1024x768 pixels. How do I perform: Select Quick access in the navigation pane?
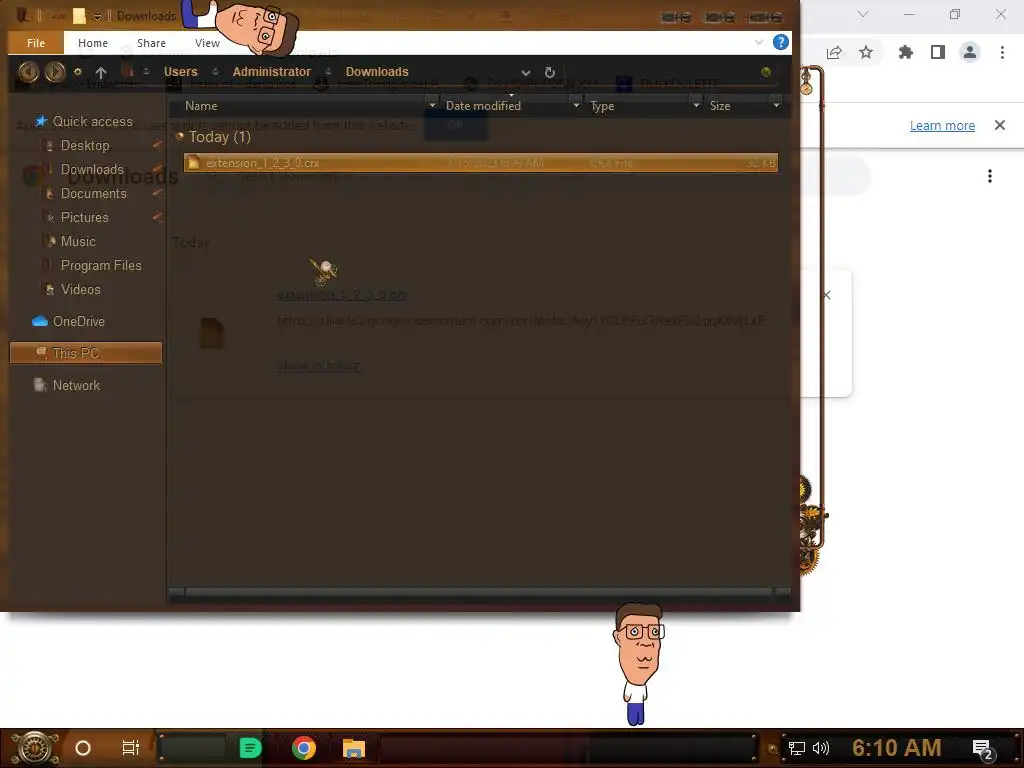point(92,121)
